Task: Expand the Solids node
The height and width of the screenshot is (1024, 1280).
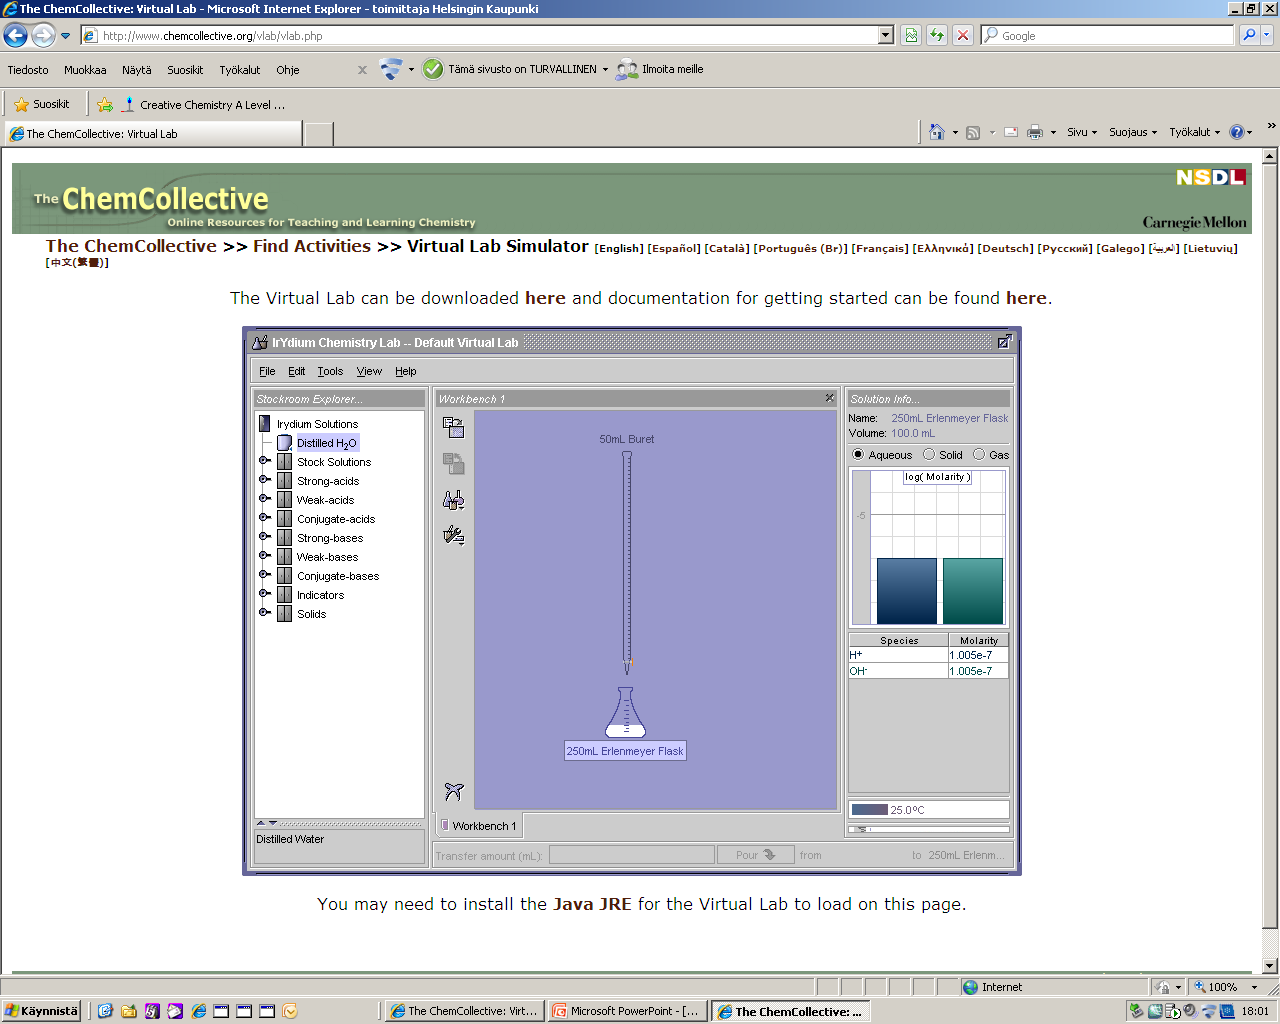Action: pyautogui.click(x=265, y=613)
